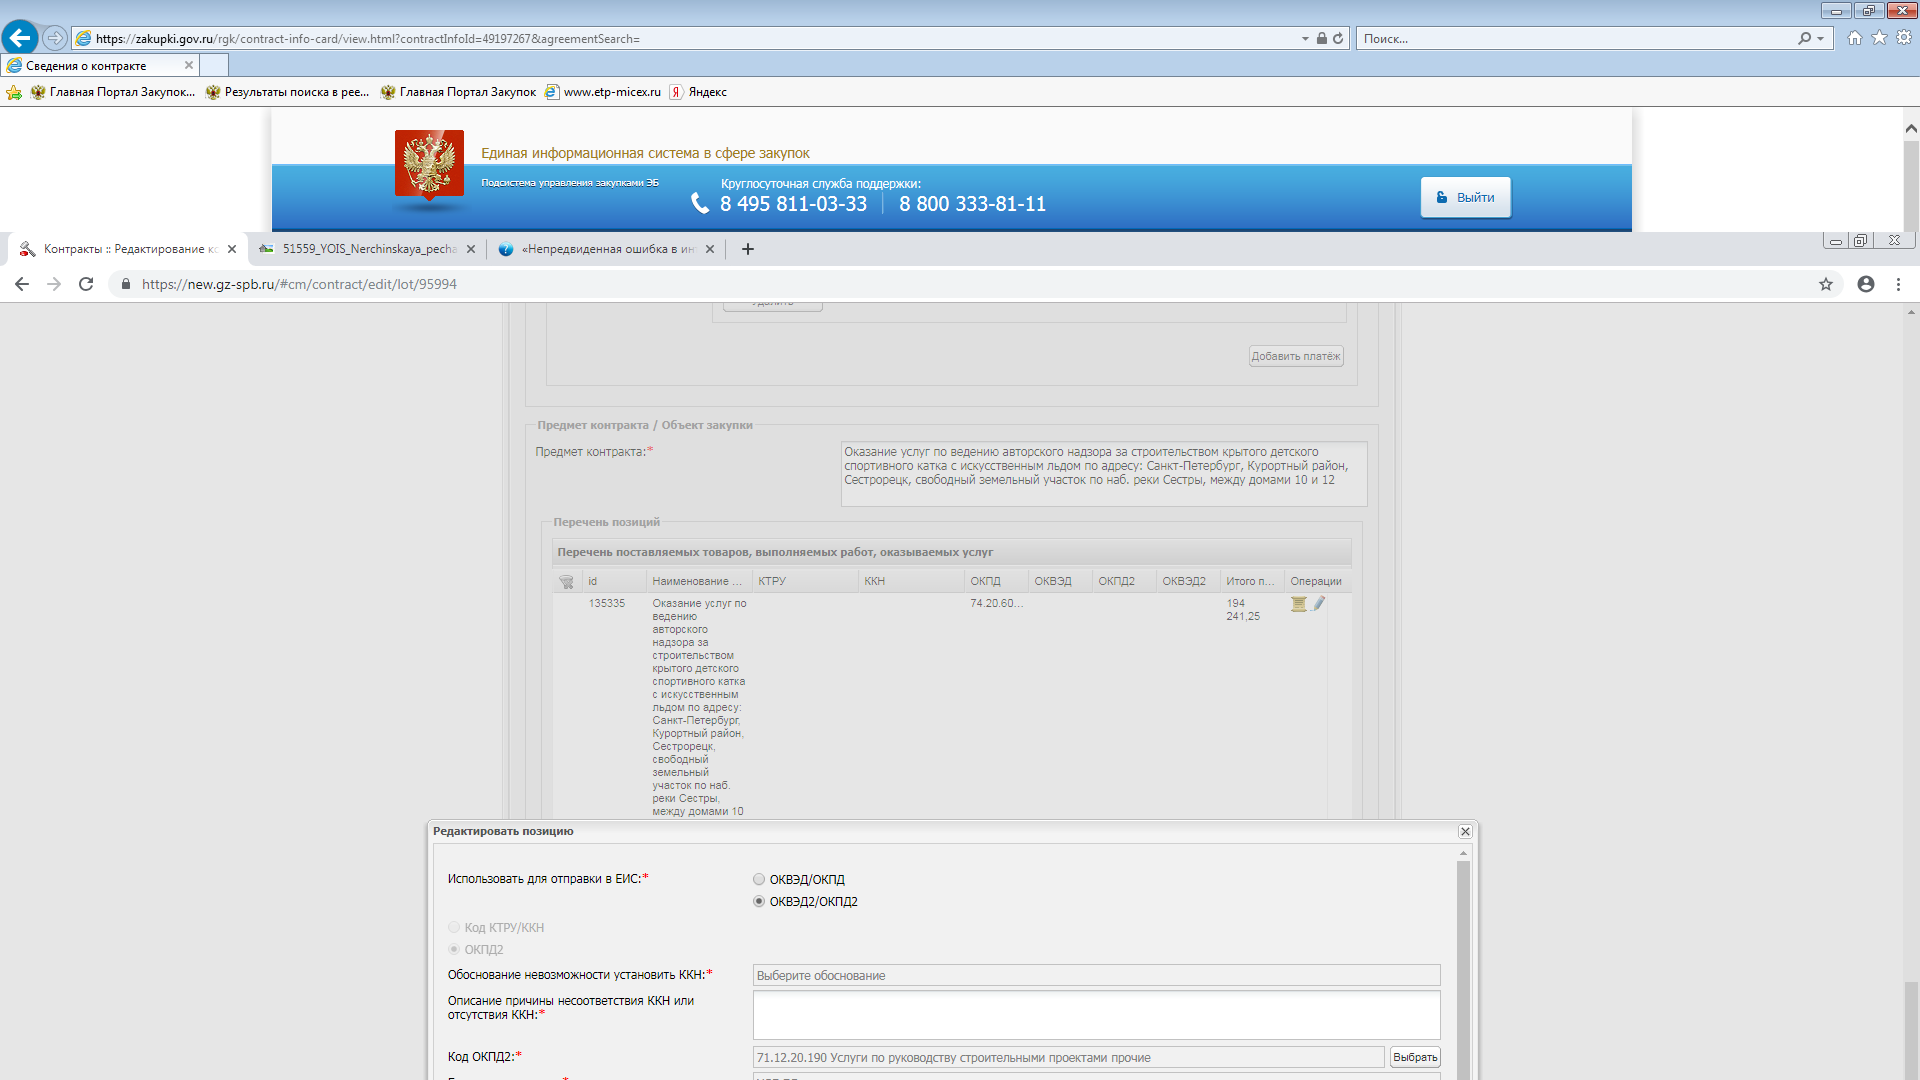Close Сведения о контракте tab
The height and width of the screenshot is (1080, 1920).
click(x=189, y=65)
